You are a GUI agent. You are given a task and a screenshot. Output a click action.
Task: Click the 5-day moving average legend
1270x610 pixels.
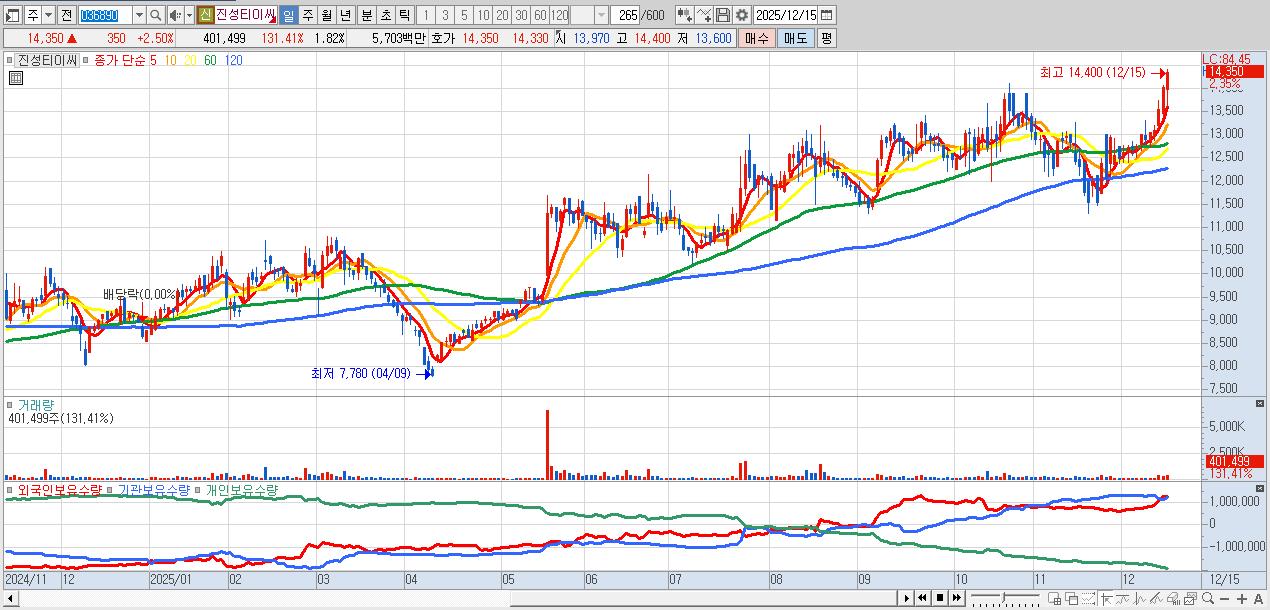tap(153, 60)
